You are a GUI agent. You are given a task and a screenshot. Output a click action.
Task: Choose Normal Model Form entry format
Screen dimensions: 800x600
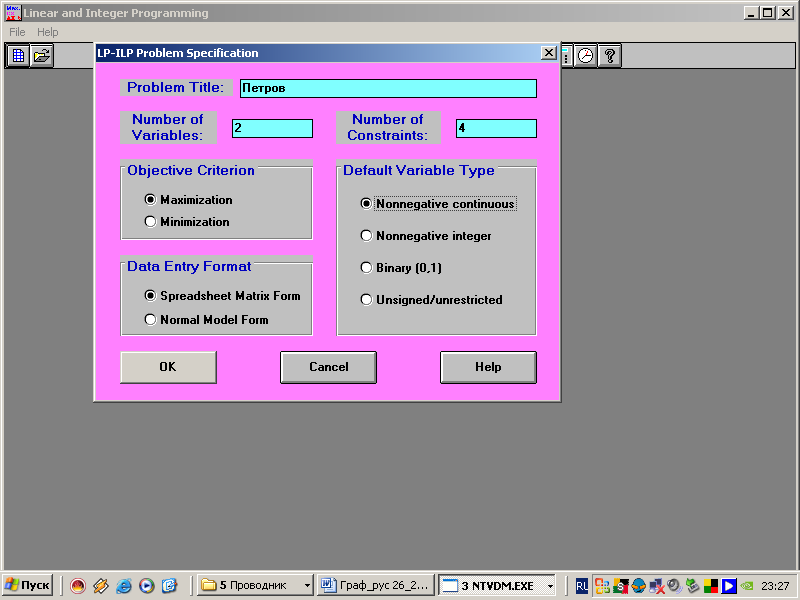click(150, 319)
